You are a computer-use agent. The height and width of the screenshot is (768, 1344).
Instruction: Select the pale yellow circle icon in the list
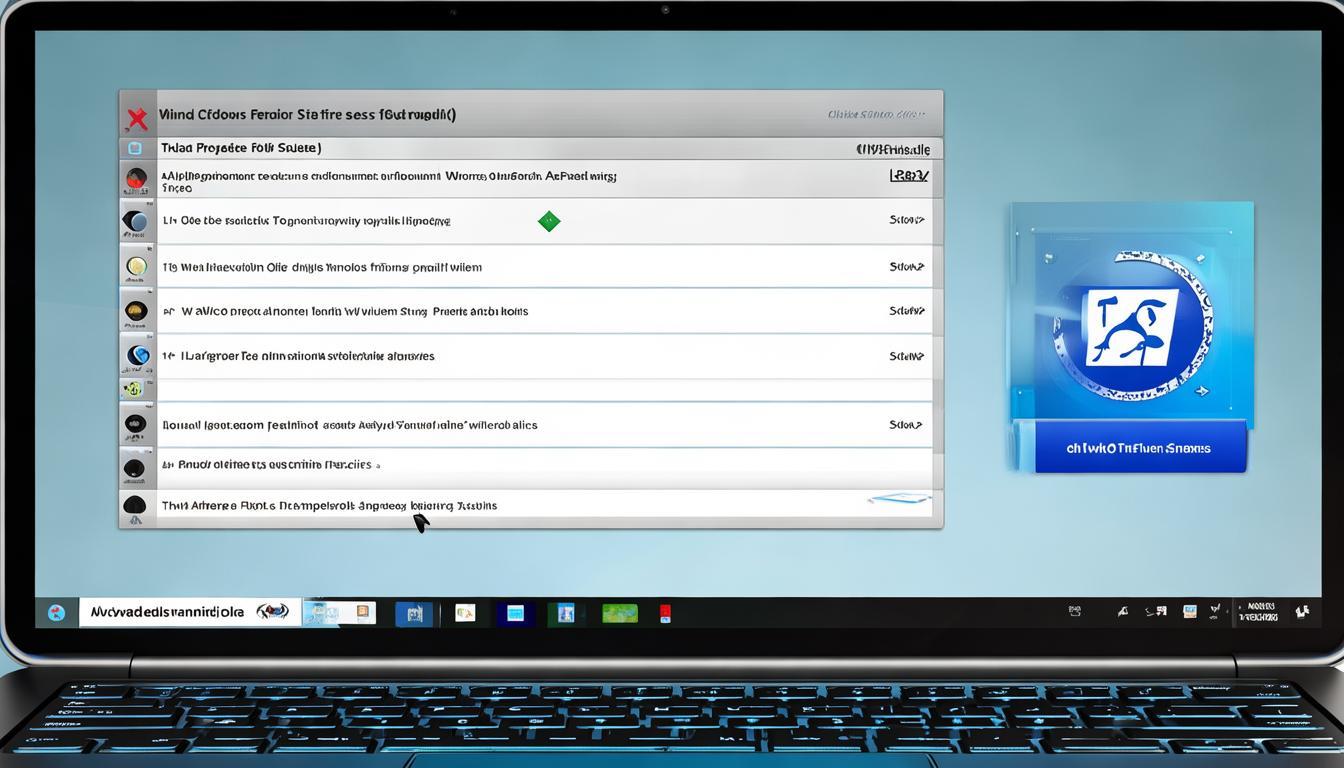(136, 267)
